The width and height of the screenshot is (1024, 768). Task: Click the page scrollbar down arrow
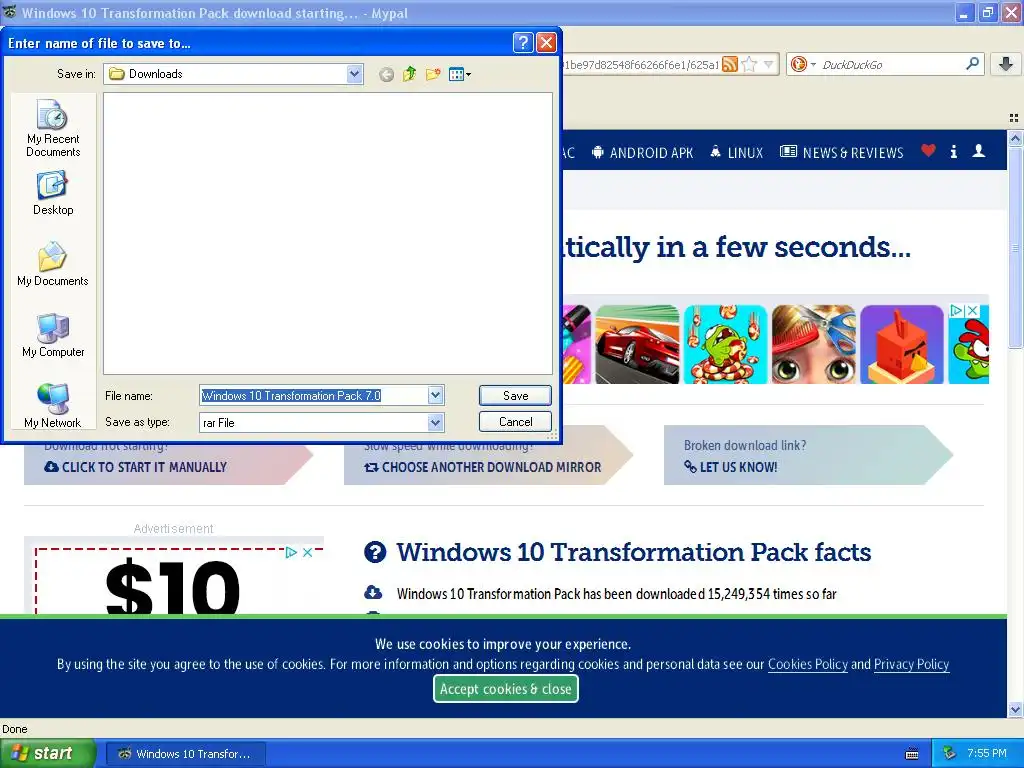[1015, 709]
